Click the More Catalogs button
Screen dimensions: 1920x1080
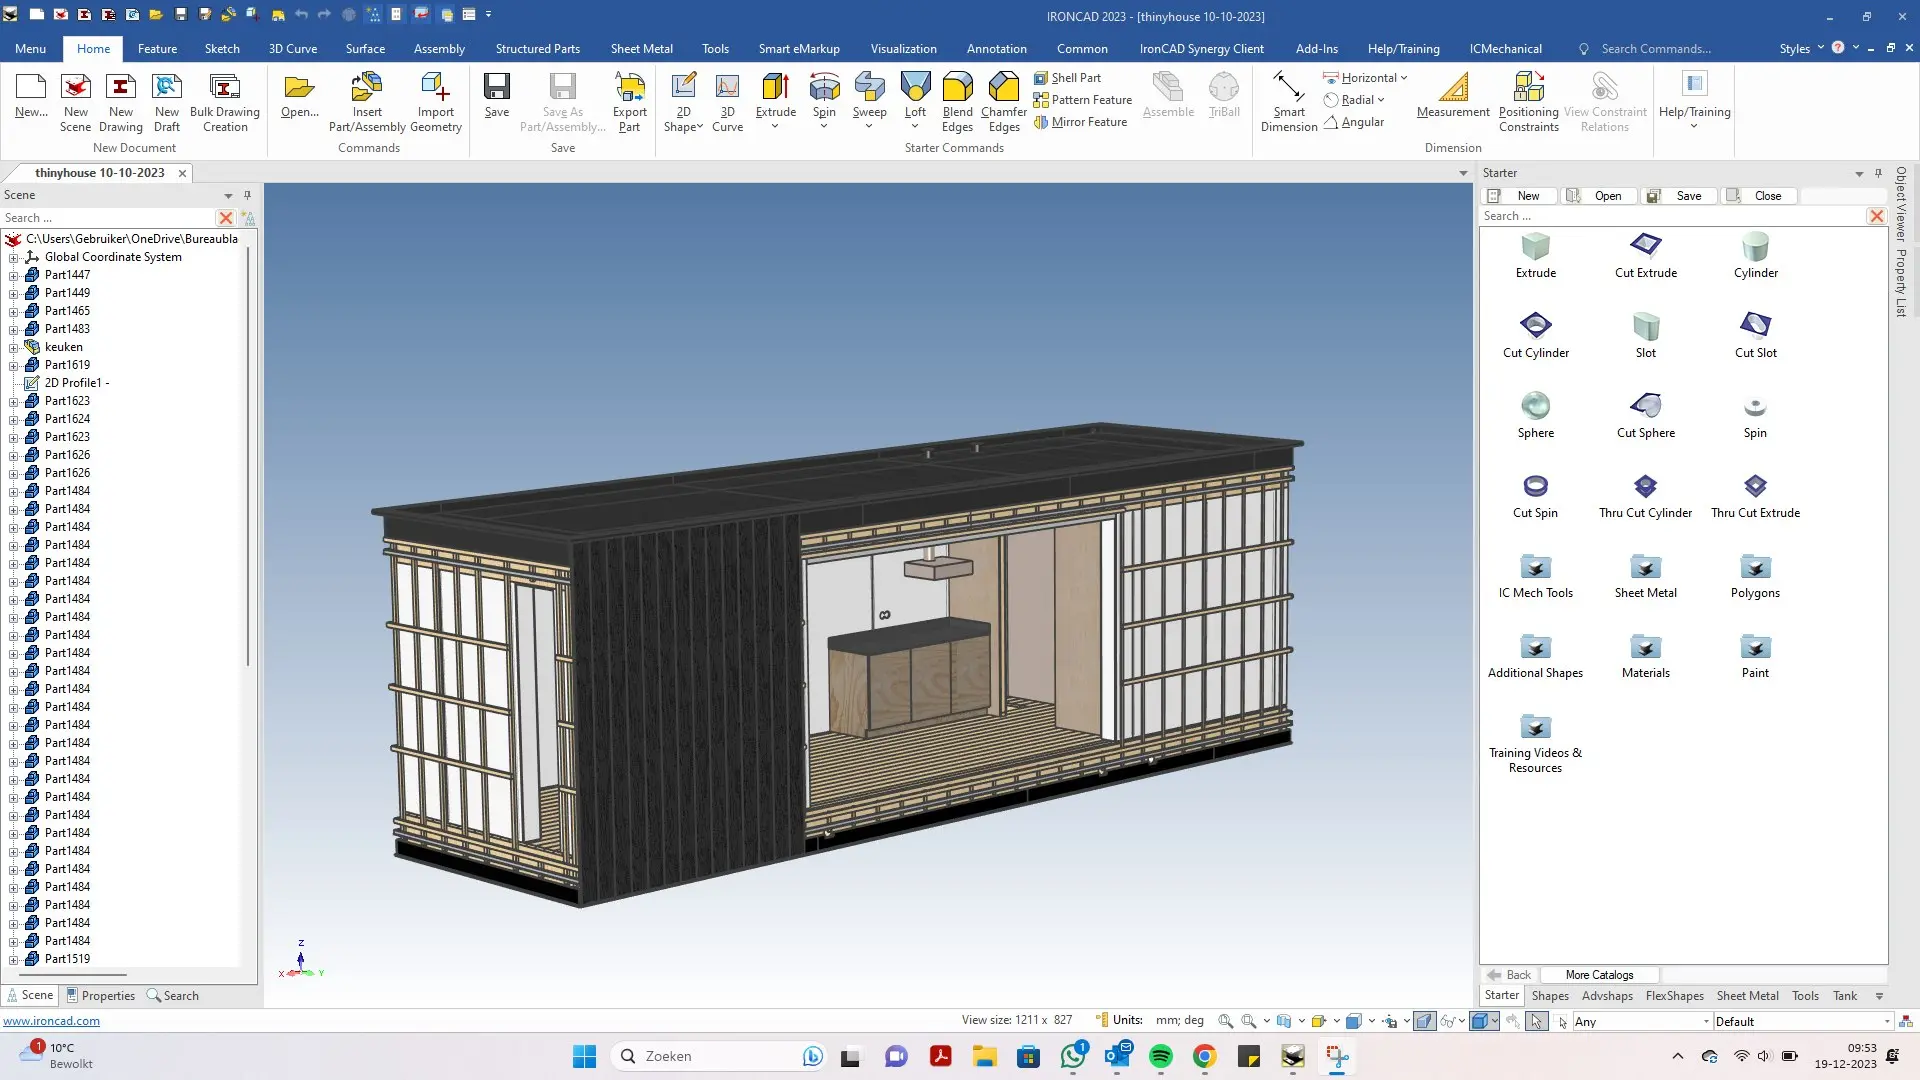point(1599,974)
